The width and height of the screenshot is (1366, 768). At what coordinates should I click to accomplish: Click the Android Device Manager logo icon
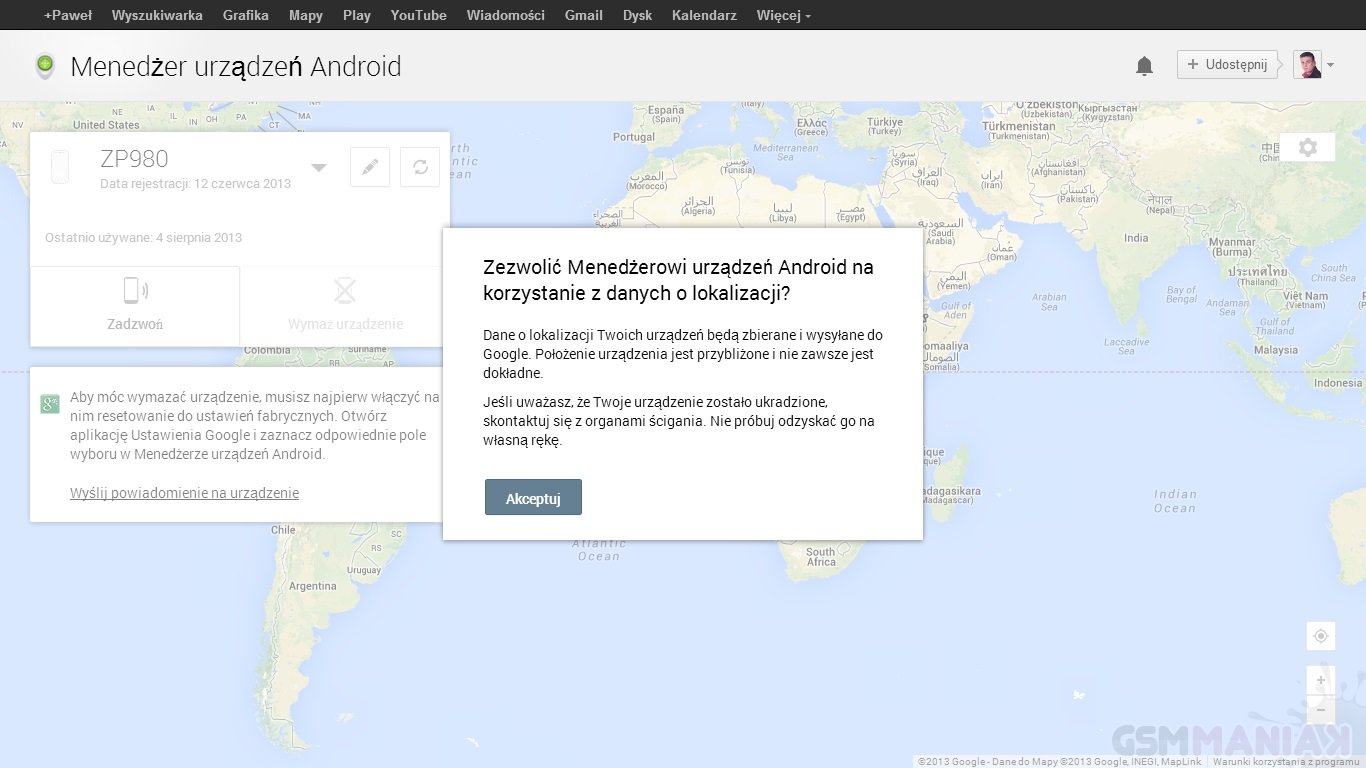[x=45, y=66]
